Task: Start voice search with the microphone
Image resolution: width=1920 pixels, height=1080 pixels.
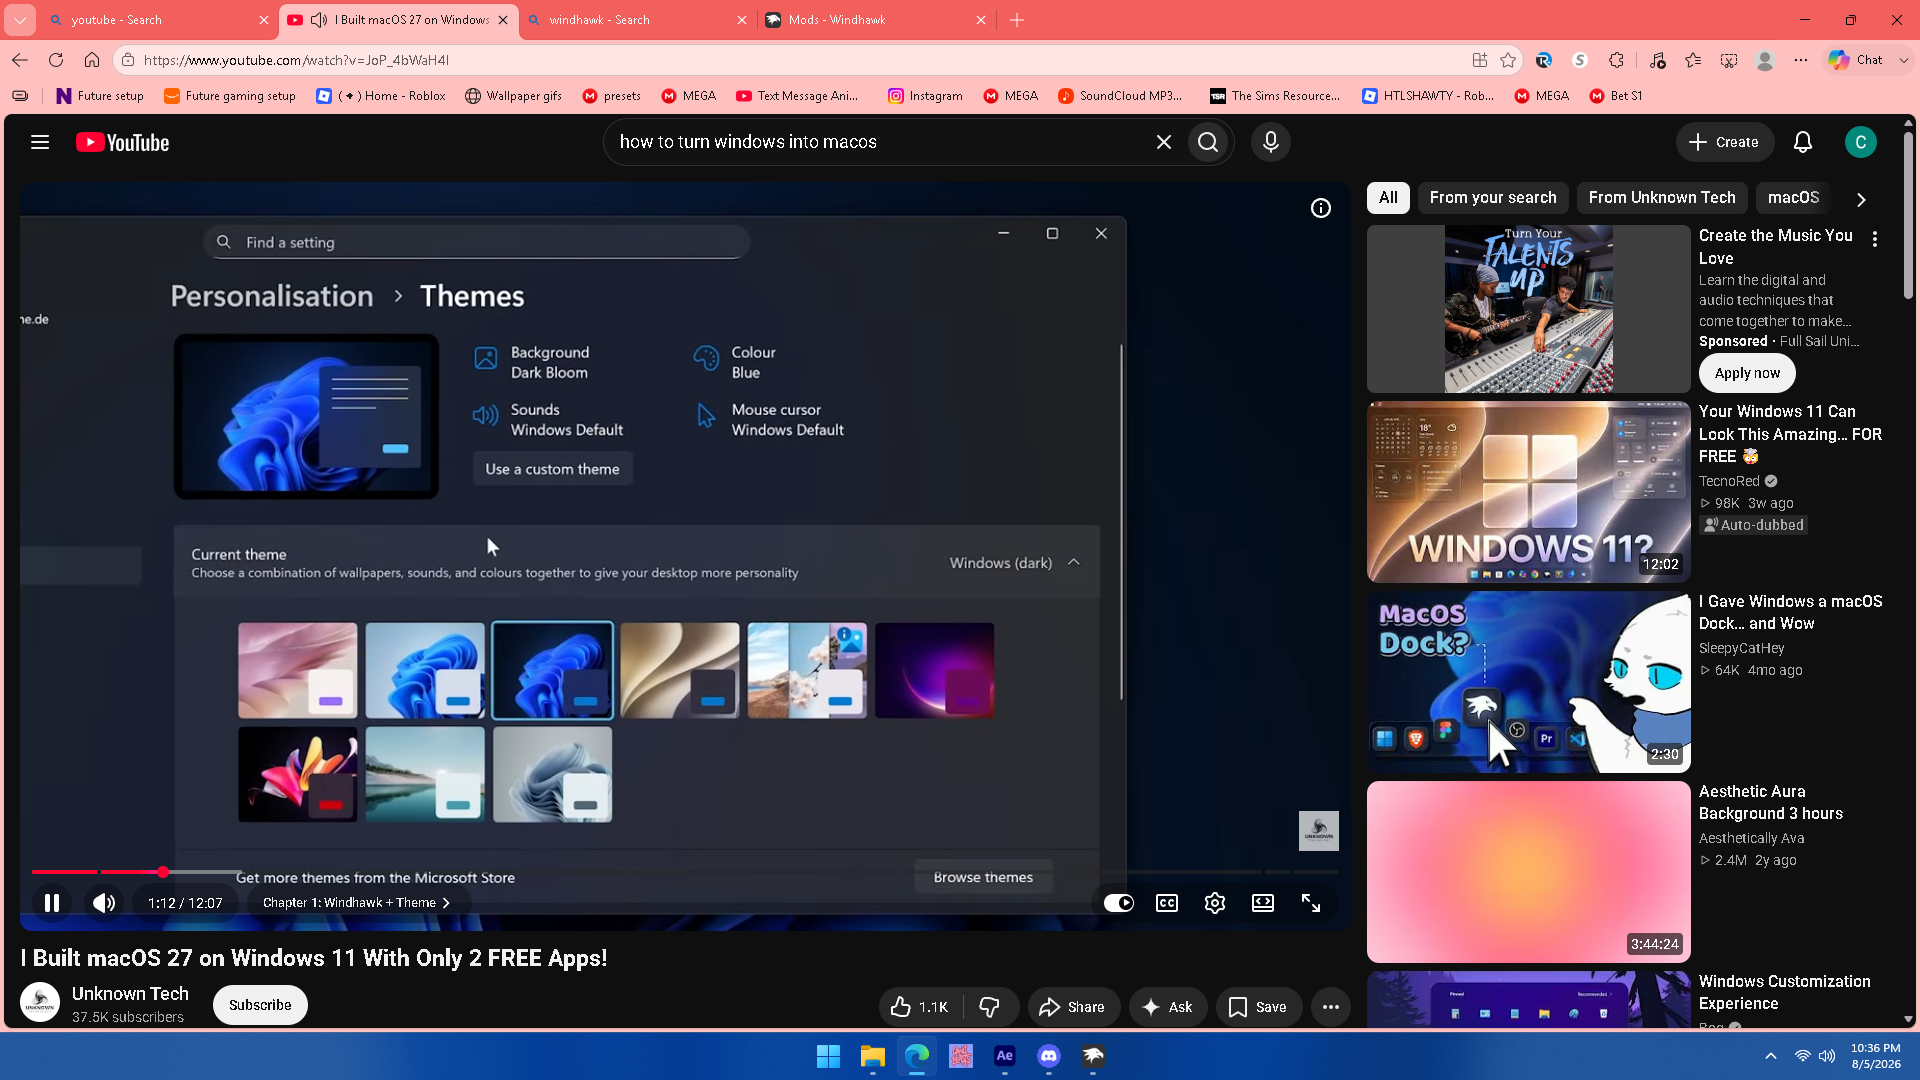Action: (x=1271, y=142)
